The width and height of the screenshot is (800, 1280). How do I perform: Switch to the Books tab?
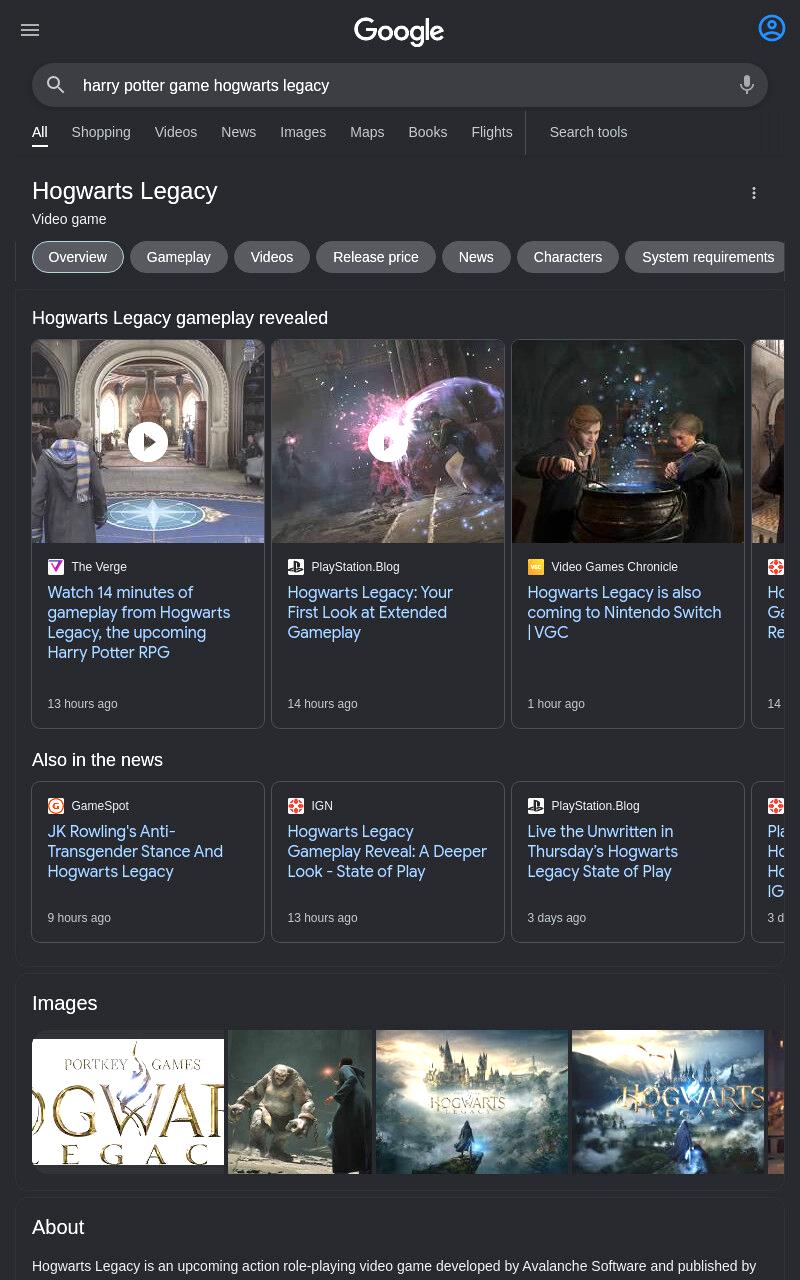coord(428,132)
